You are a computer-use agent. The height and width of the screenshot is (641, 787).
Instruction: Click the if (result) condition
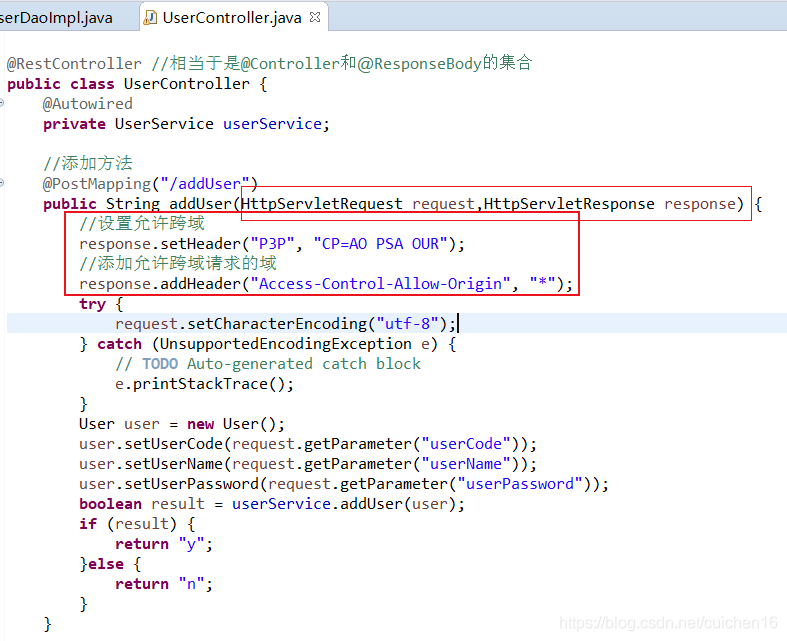click(128, 524)
